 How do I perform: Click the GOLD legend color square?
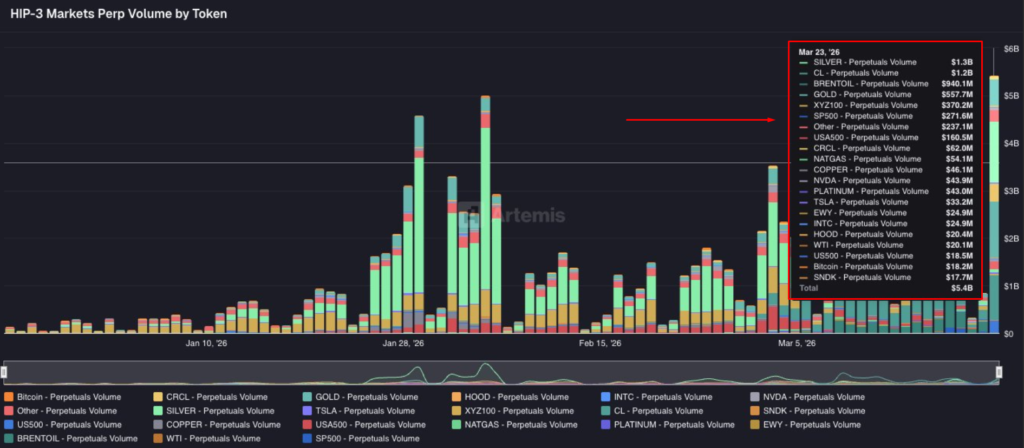pos(307,397)
